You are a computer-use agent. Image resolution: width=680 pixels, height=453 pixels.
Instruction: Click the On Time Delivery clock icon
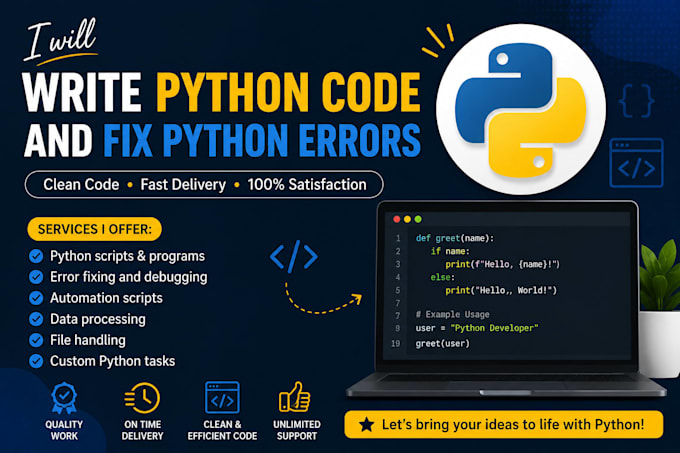tap(142, 398)
